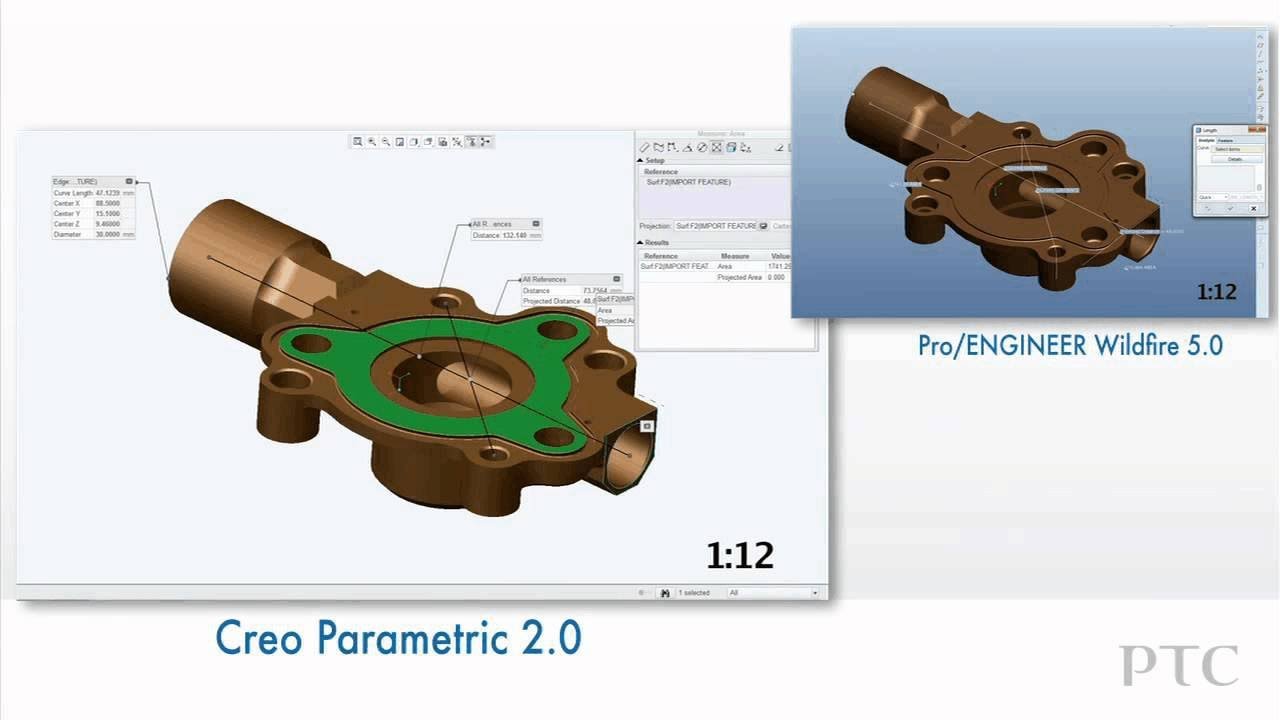Select the Area row in Results table
The height and width of the screenshot is (720, 1280).
point(715,266)
